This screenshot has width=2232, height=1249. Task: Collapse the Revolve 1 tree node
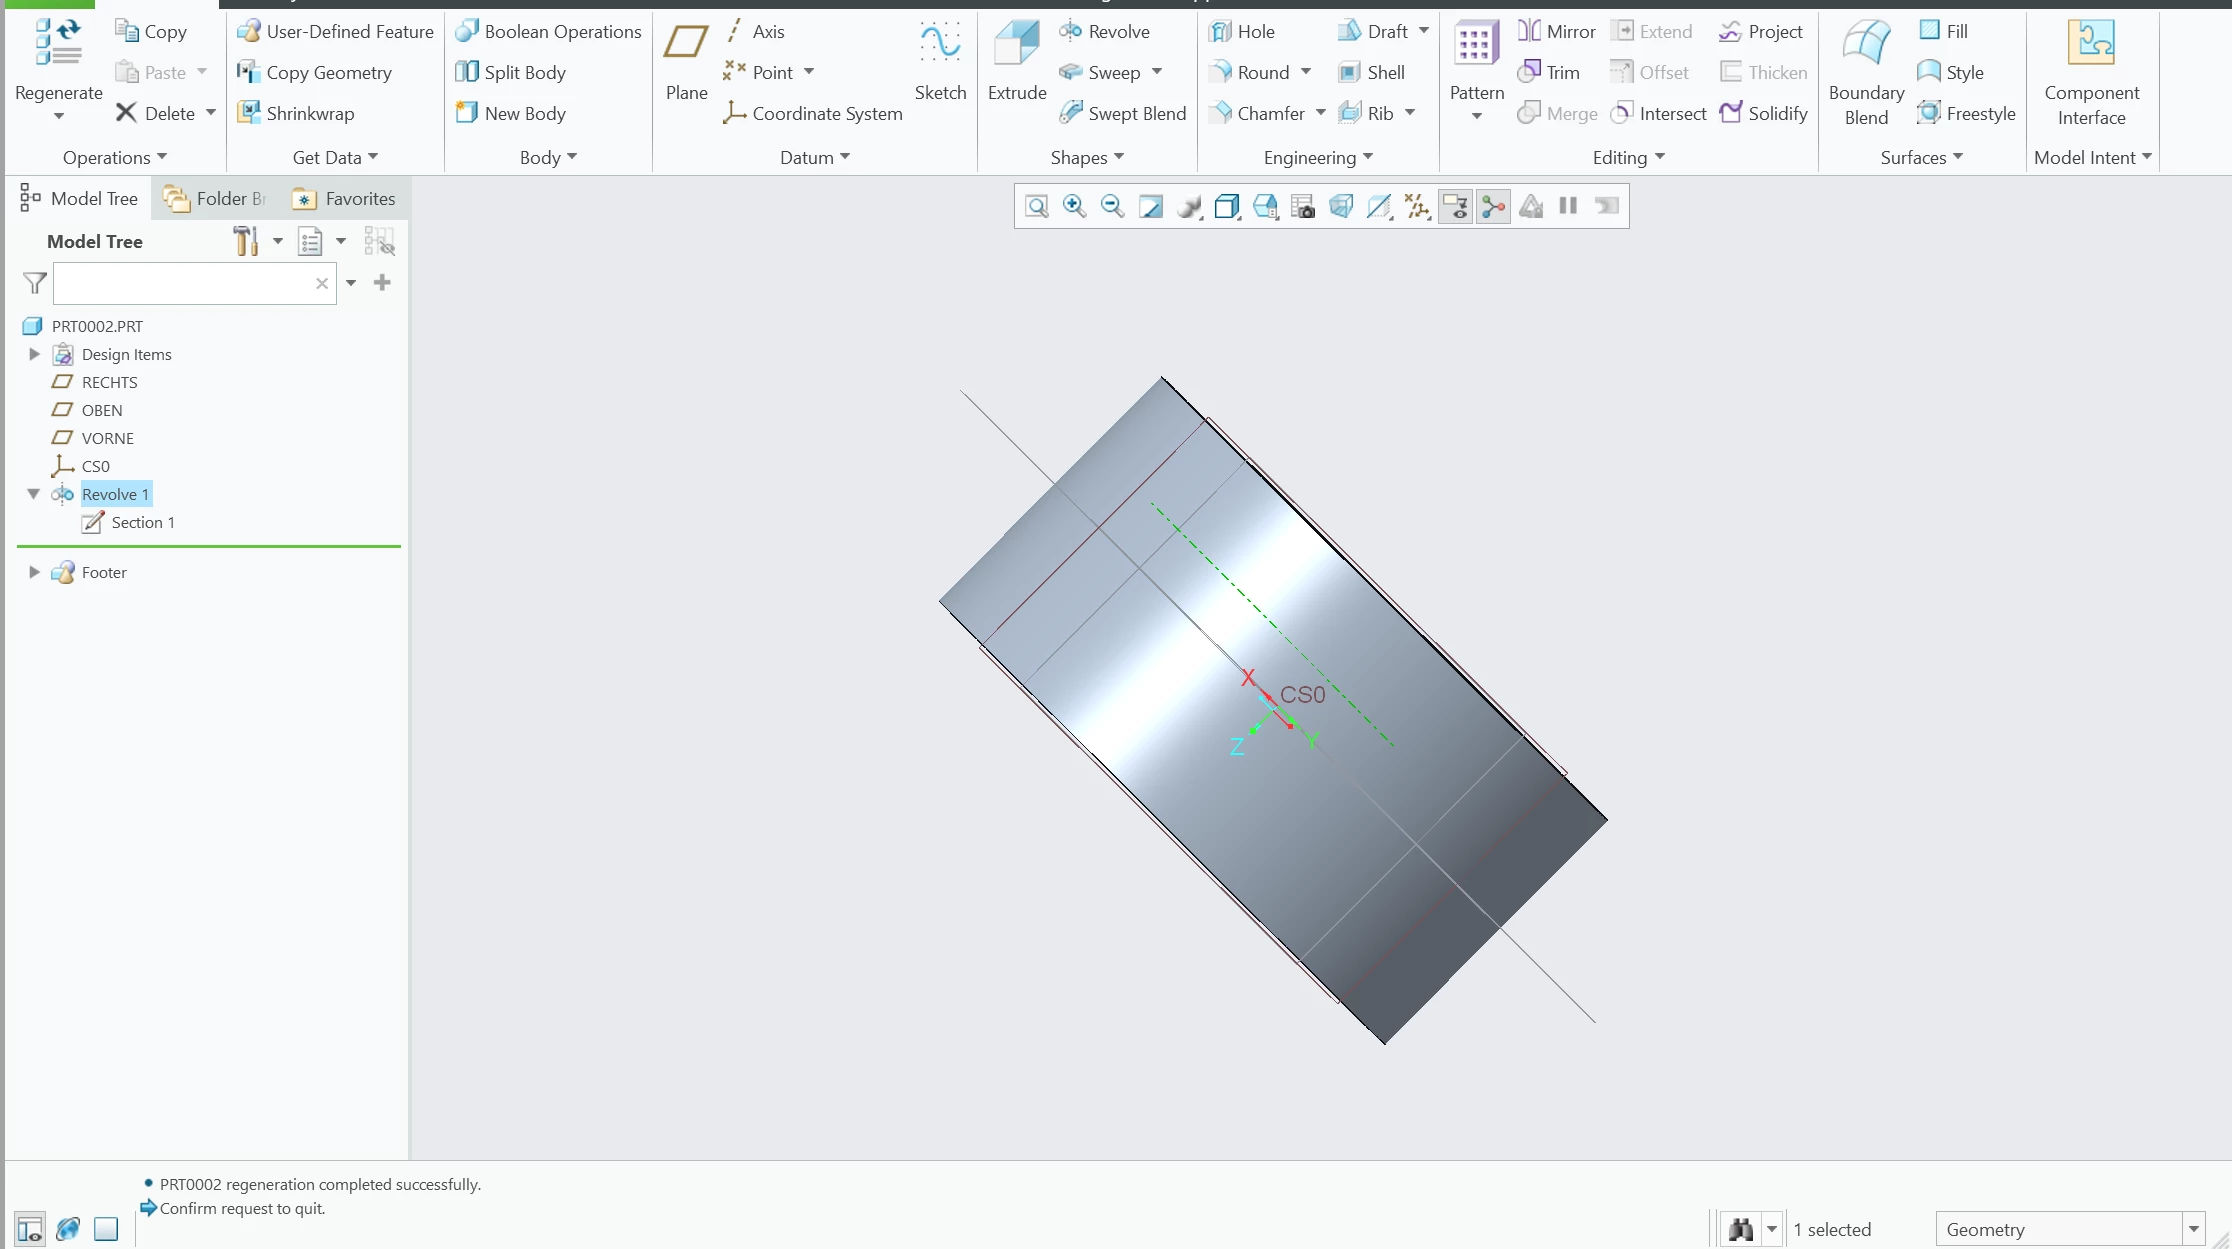tap(34, 494)
